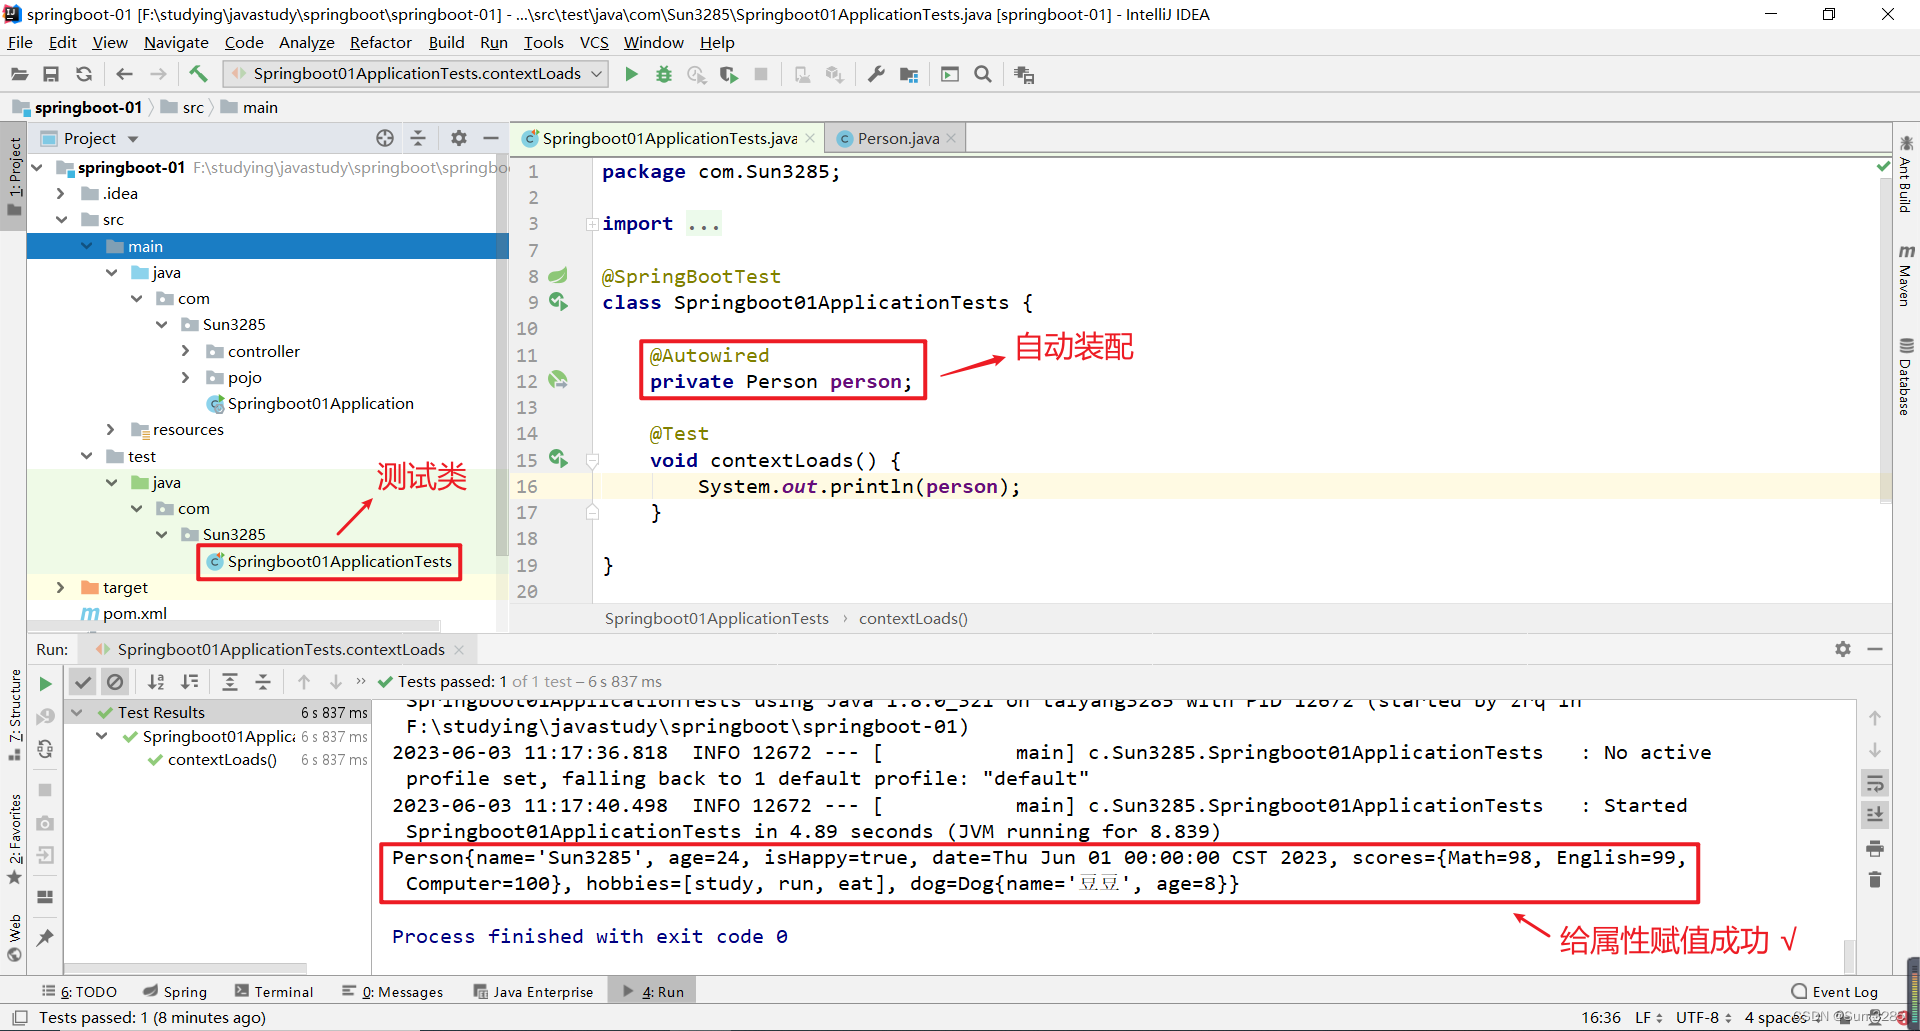Image resolution: width=1920 pixels, height=1031 pixels.
Task: Open the Navigate menu
Action: click(176, 42)
